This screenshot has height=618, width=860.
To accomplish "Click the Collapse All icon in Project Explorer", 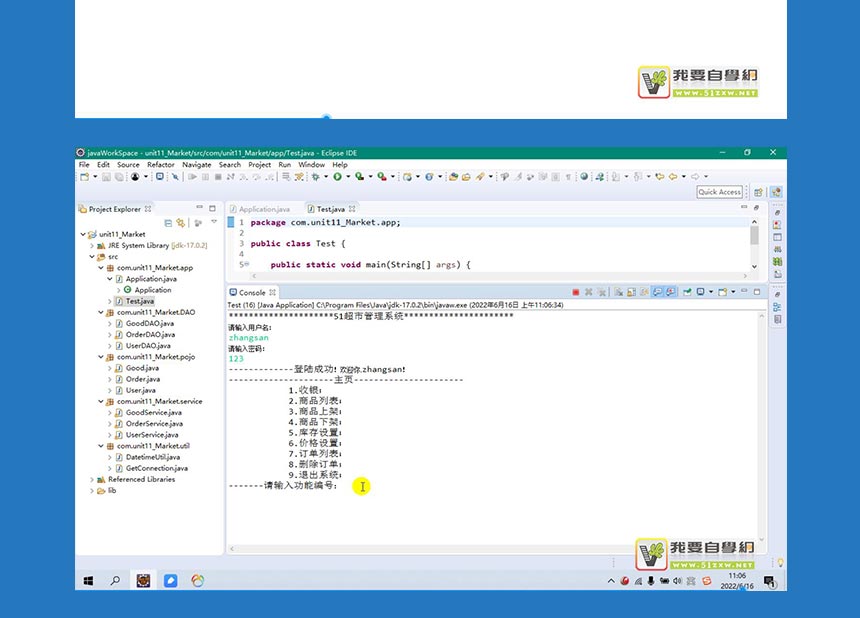I will [x=168, y=223].
